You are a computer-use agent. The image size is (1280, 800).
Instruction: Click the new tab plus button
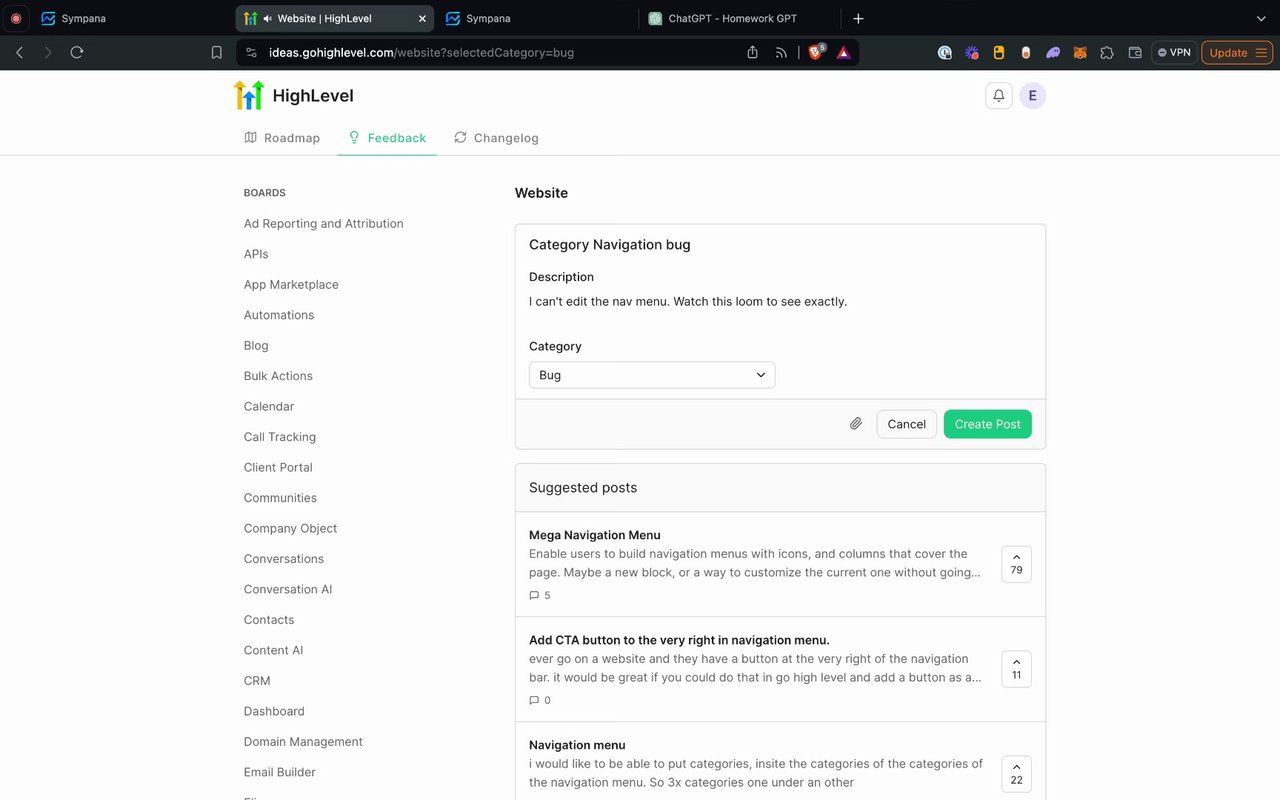858,18
